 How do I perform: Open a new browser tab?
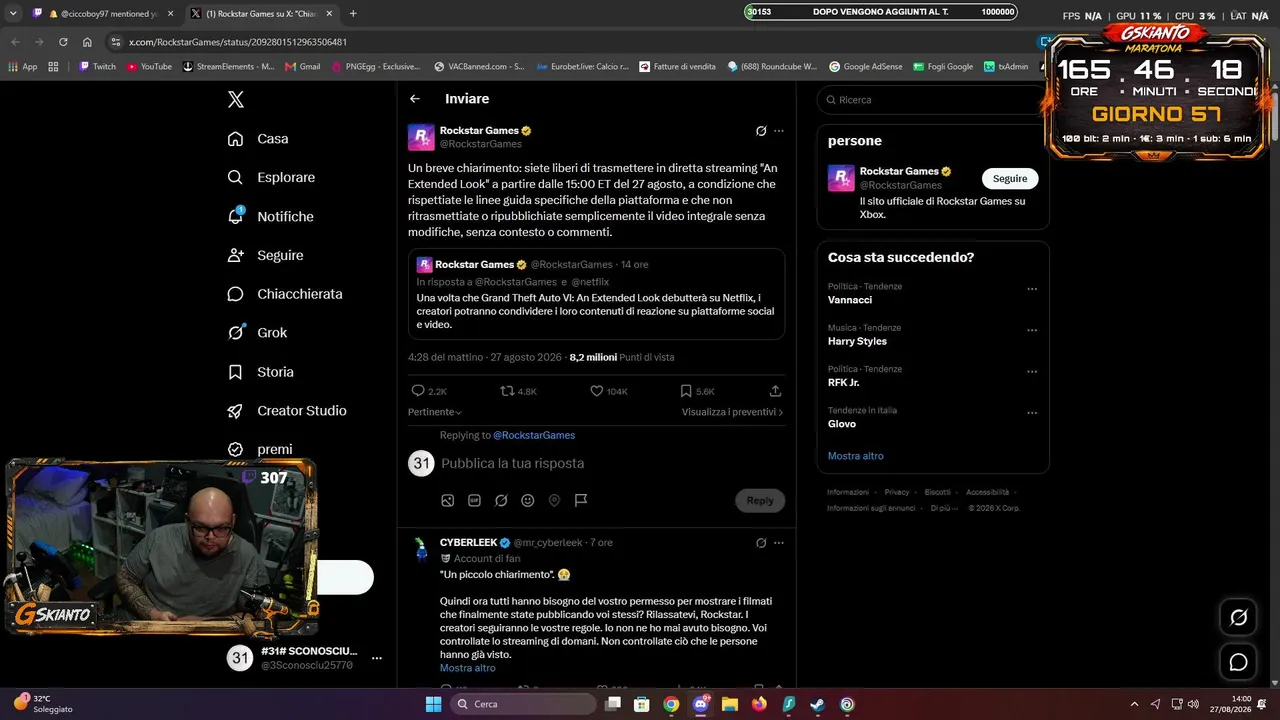click(x=353, y=14)
